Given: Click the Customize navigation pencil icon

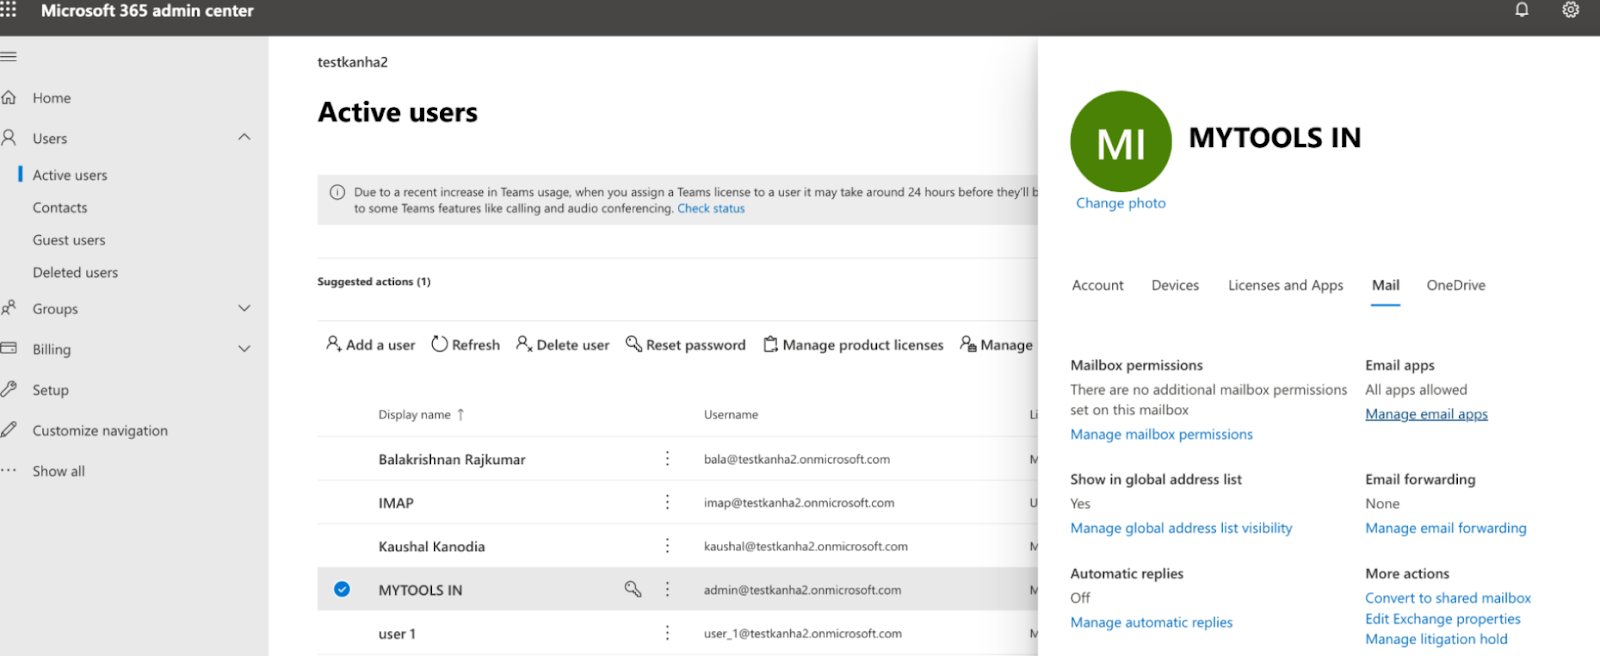Looking at the screenshot, I should (9, 430).
